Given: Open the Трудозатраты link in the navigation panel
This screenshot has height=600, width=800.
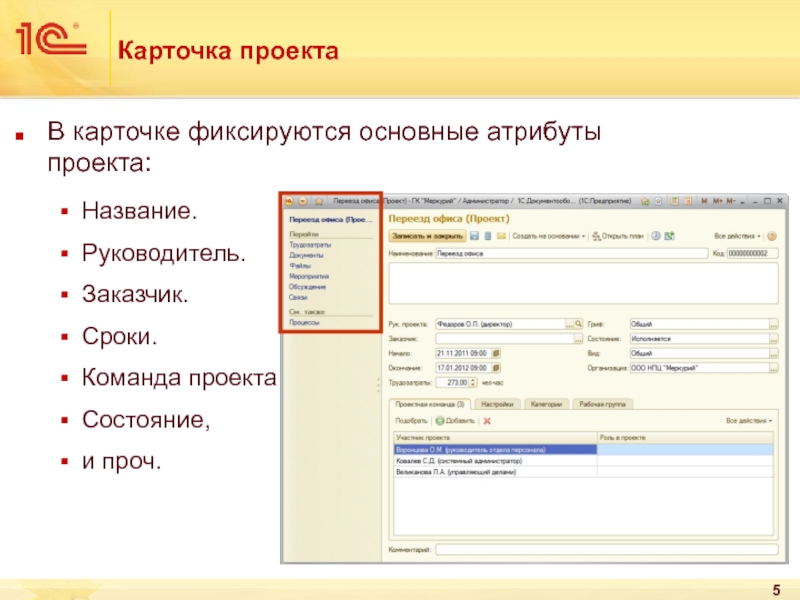Looking at the screenshot, I should coord(311,244).
